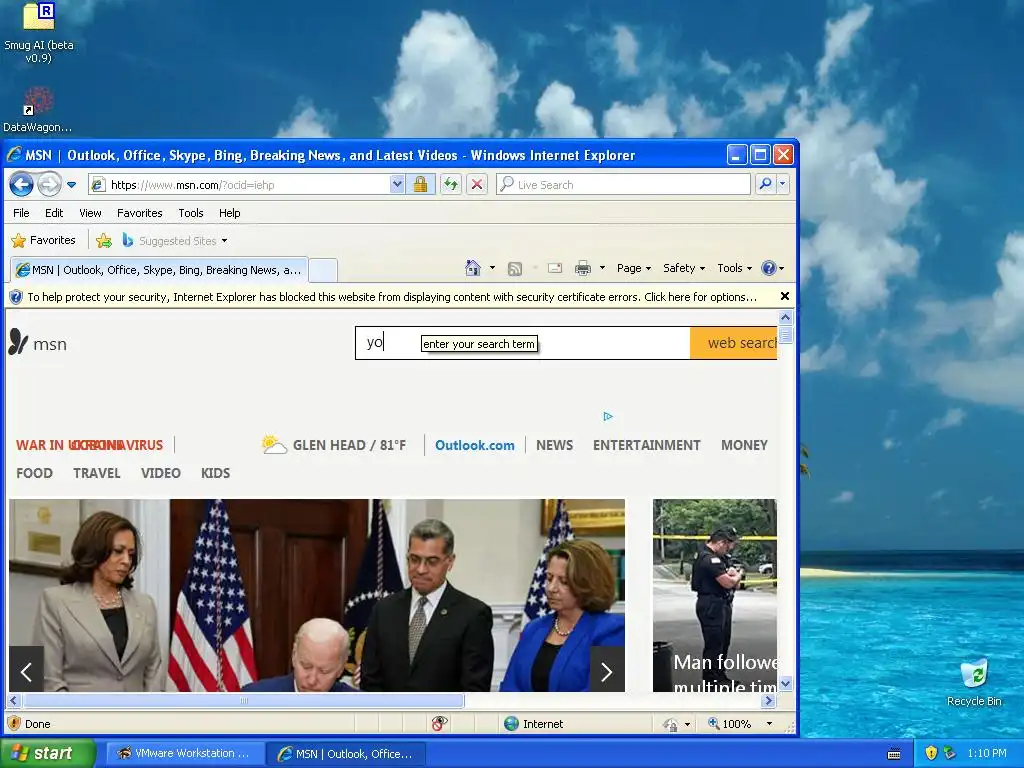Show previous slide in news carousel

pyautogui.click(x=26, y=671)
